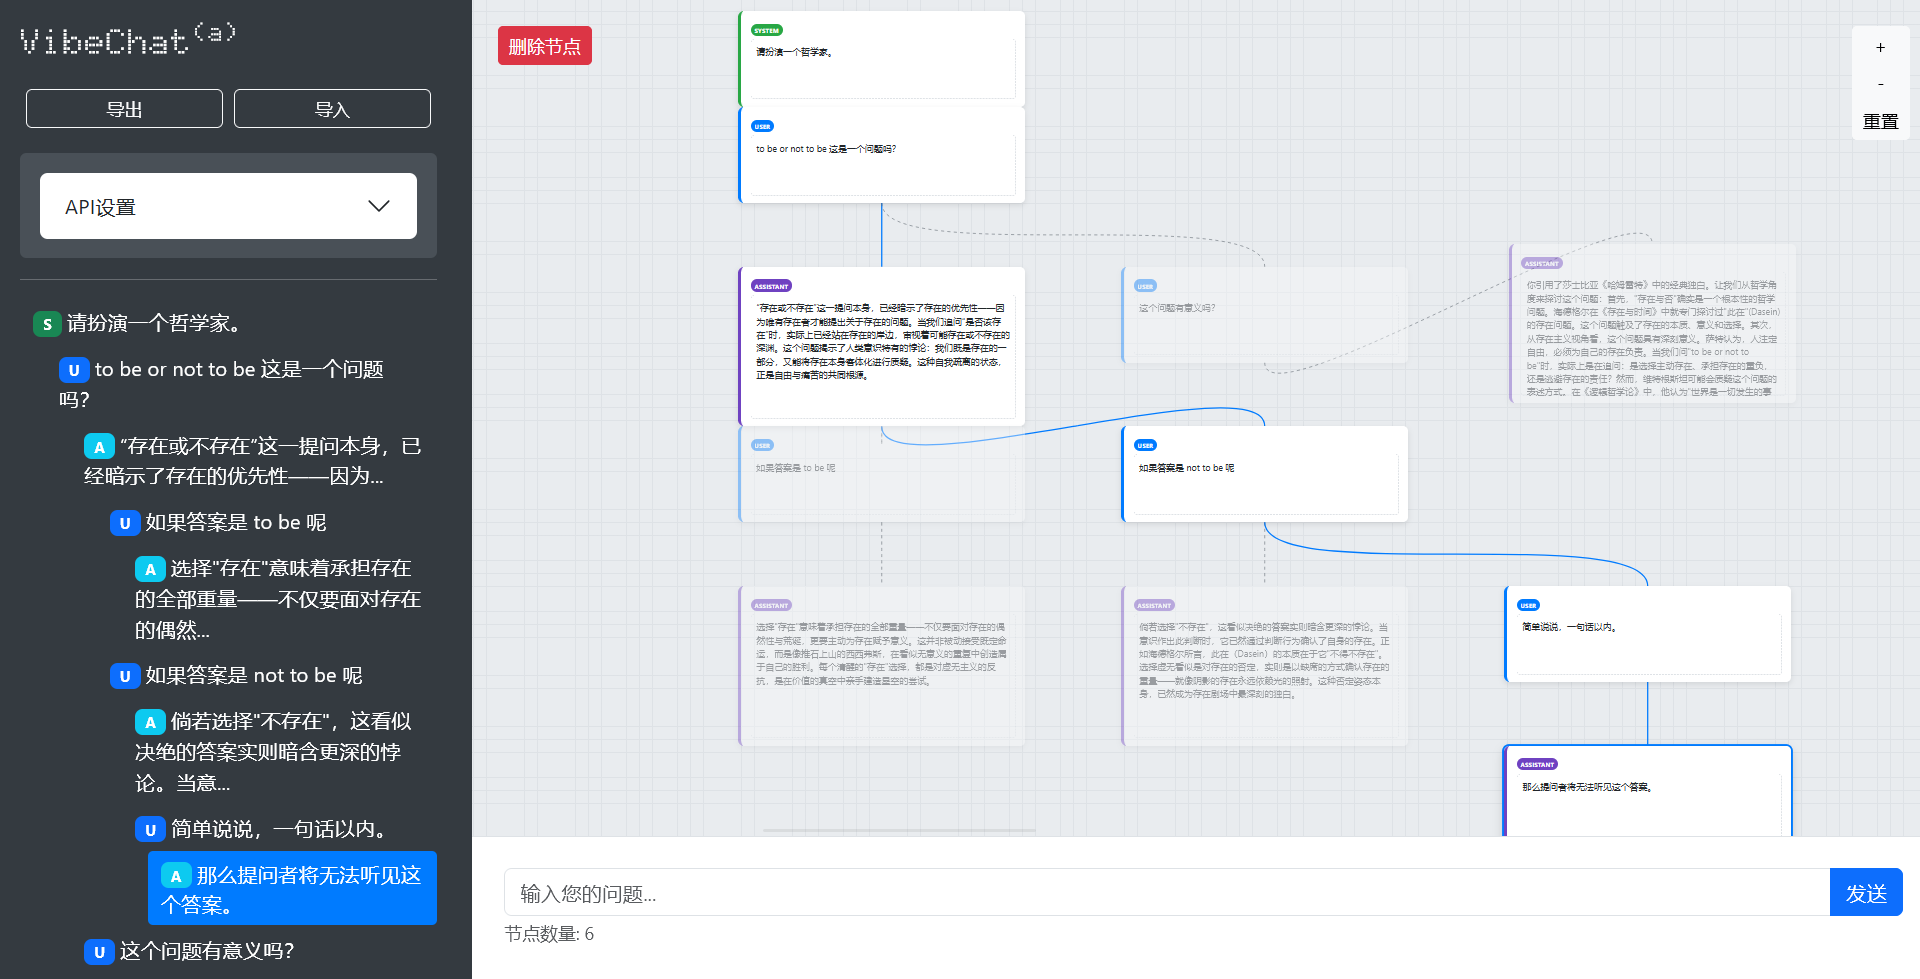Screen dimensions: 1920x979
Task: Click the A badge before 那么提问者将无法听见
Action: (x=176, y=876)
